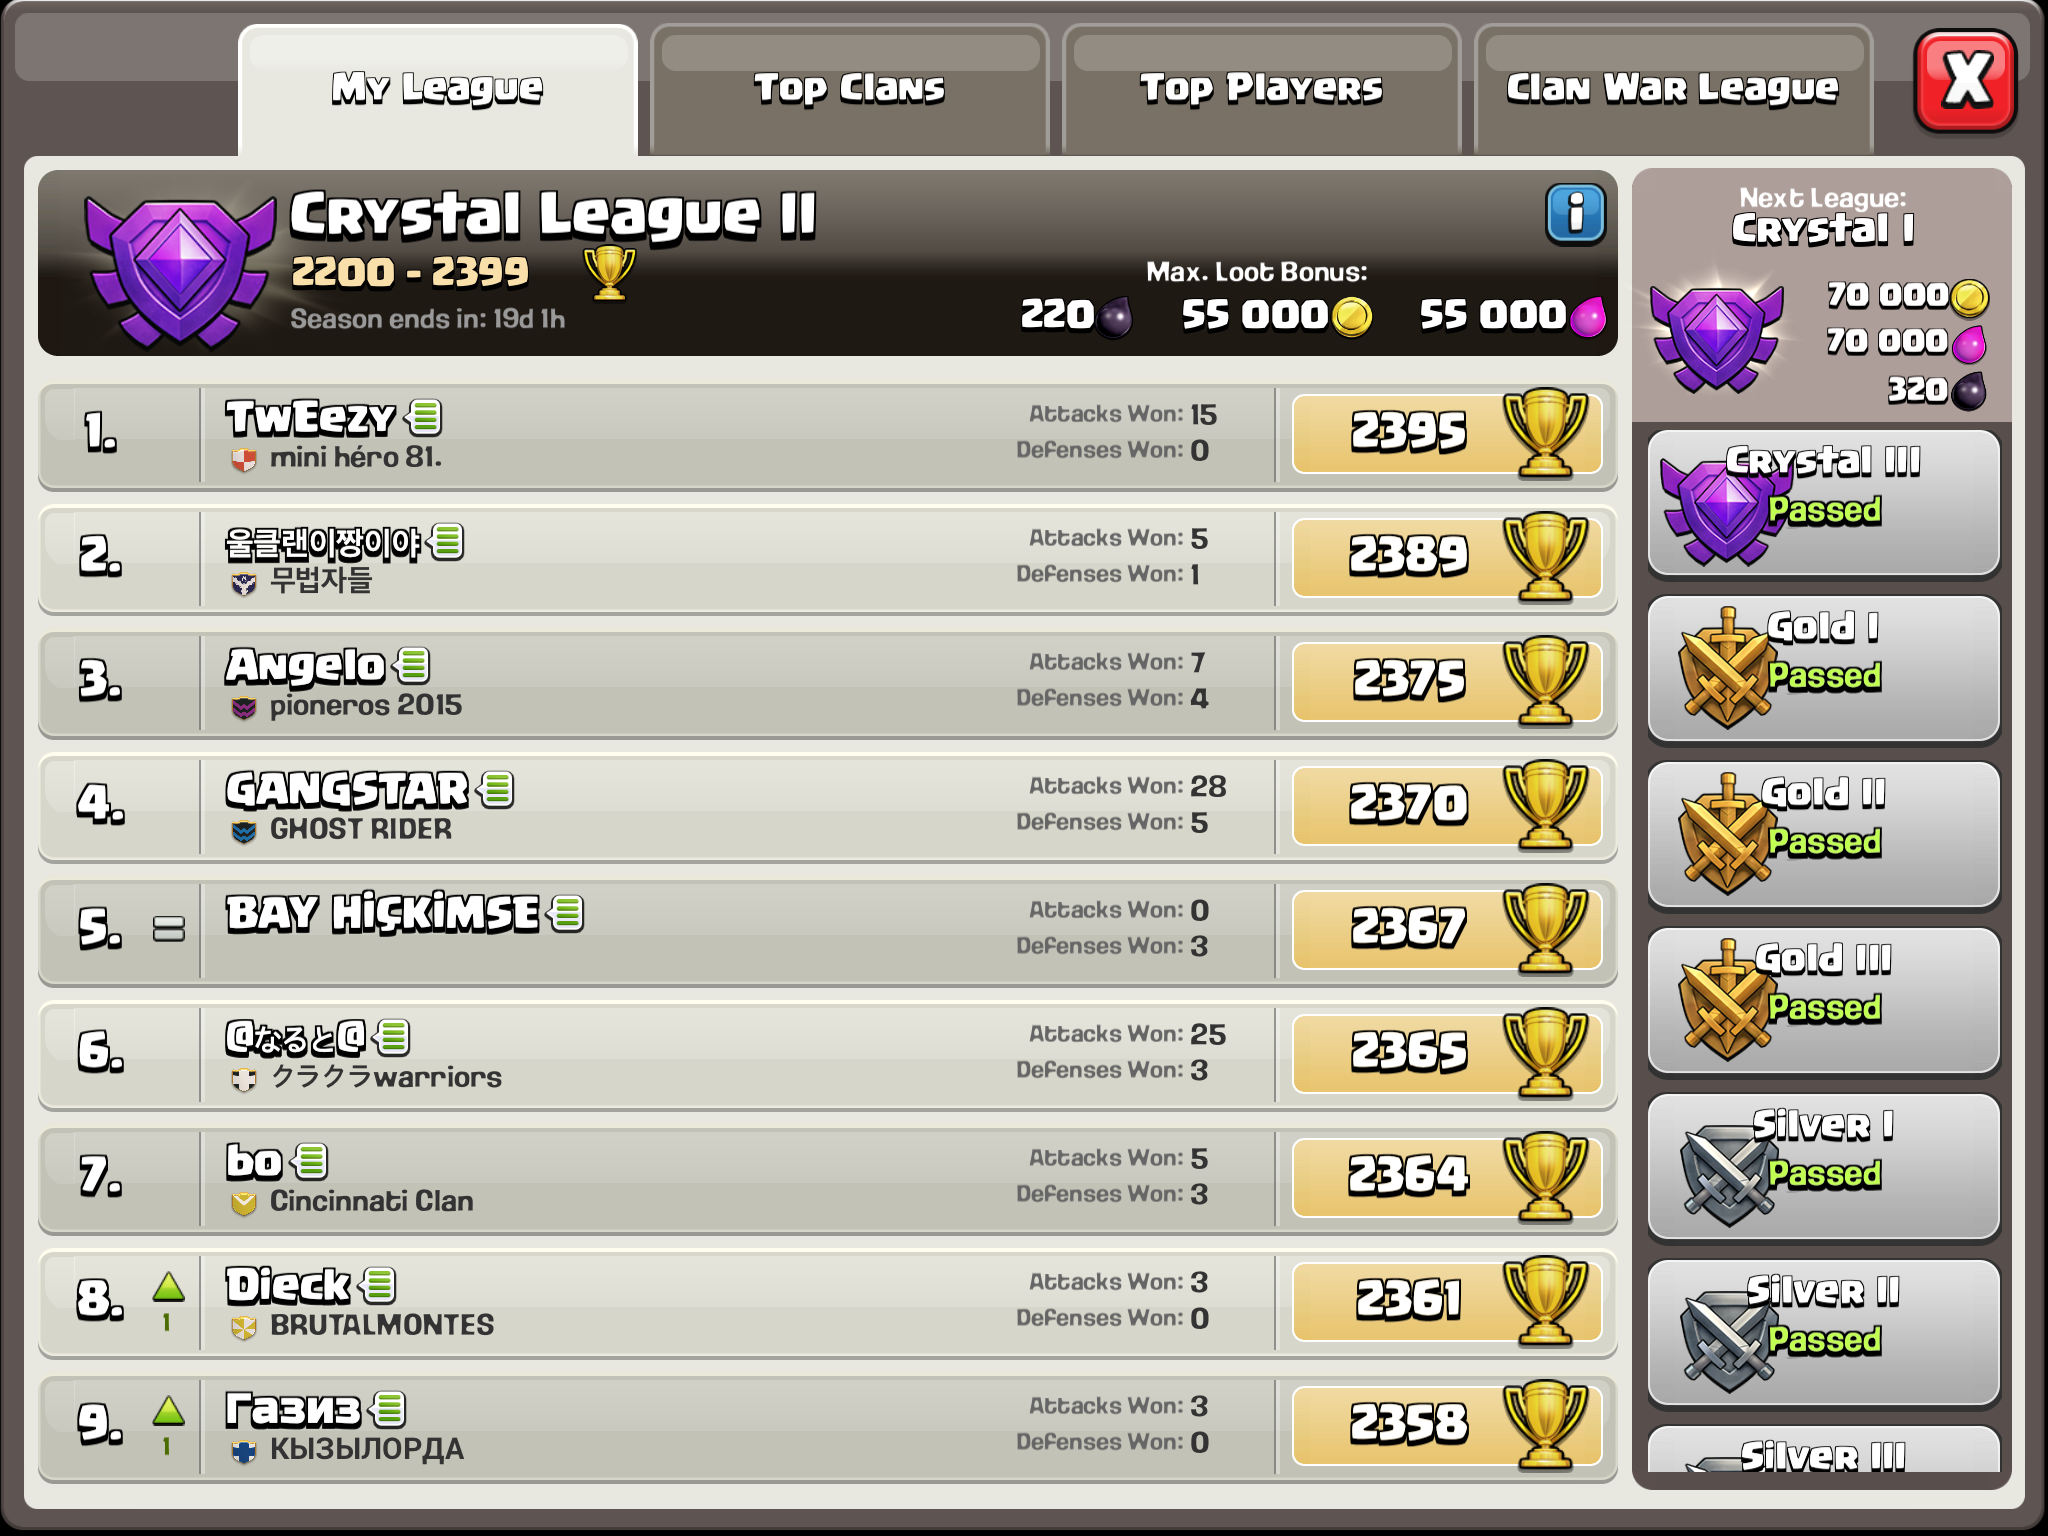2048x1536 pixels.
Task: Open the Top Players tab
Action: coord(1261,90)
